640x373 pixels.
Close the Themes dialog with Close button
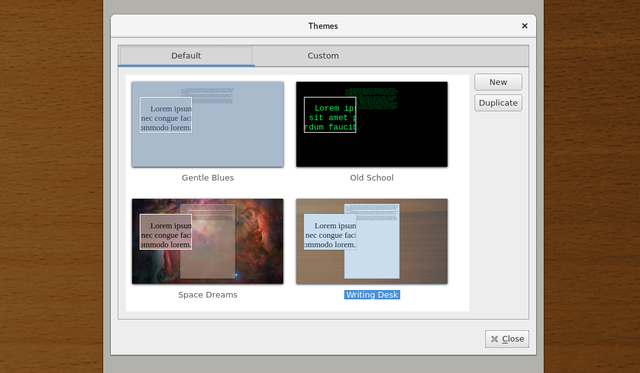pyautogui.click(x=507, y=339)
